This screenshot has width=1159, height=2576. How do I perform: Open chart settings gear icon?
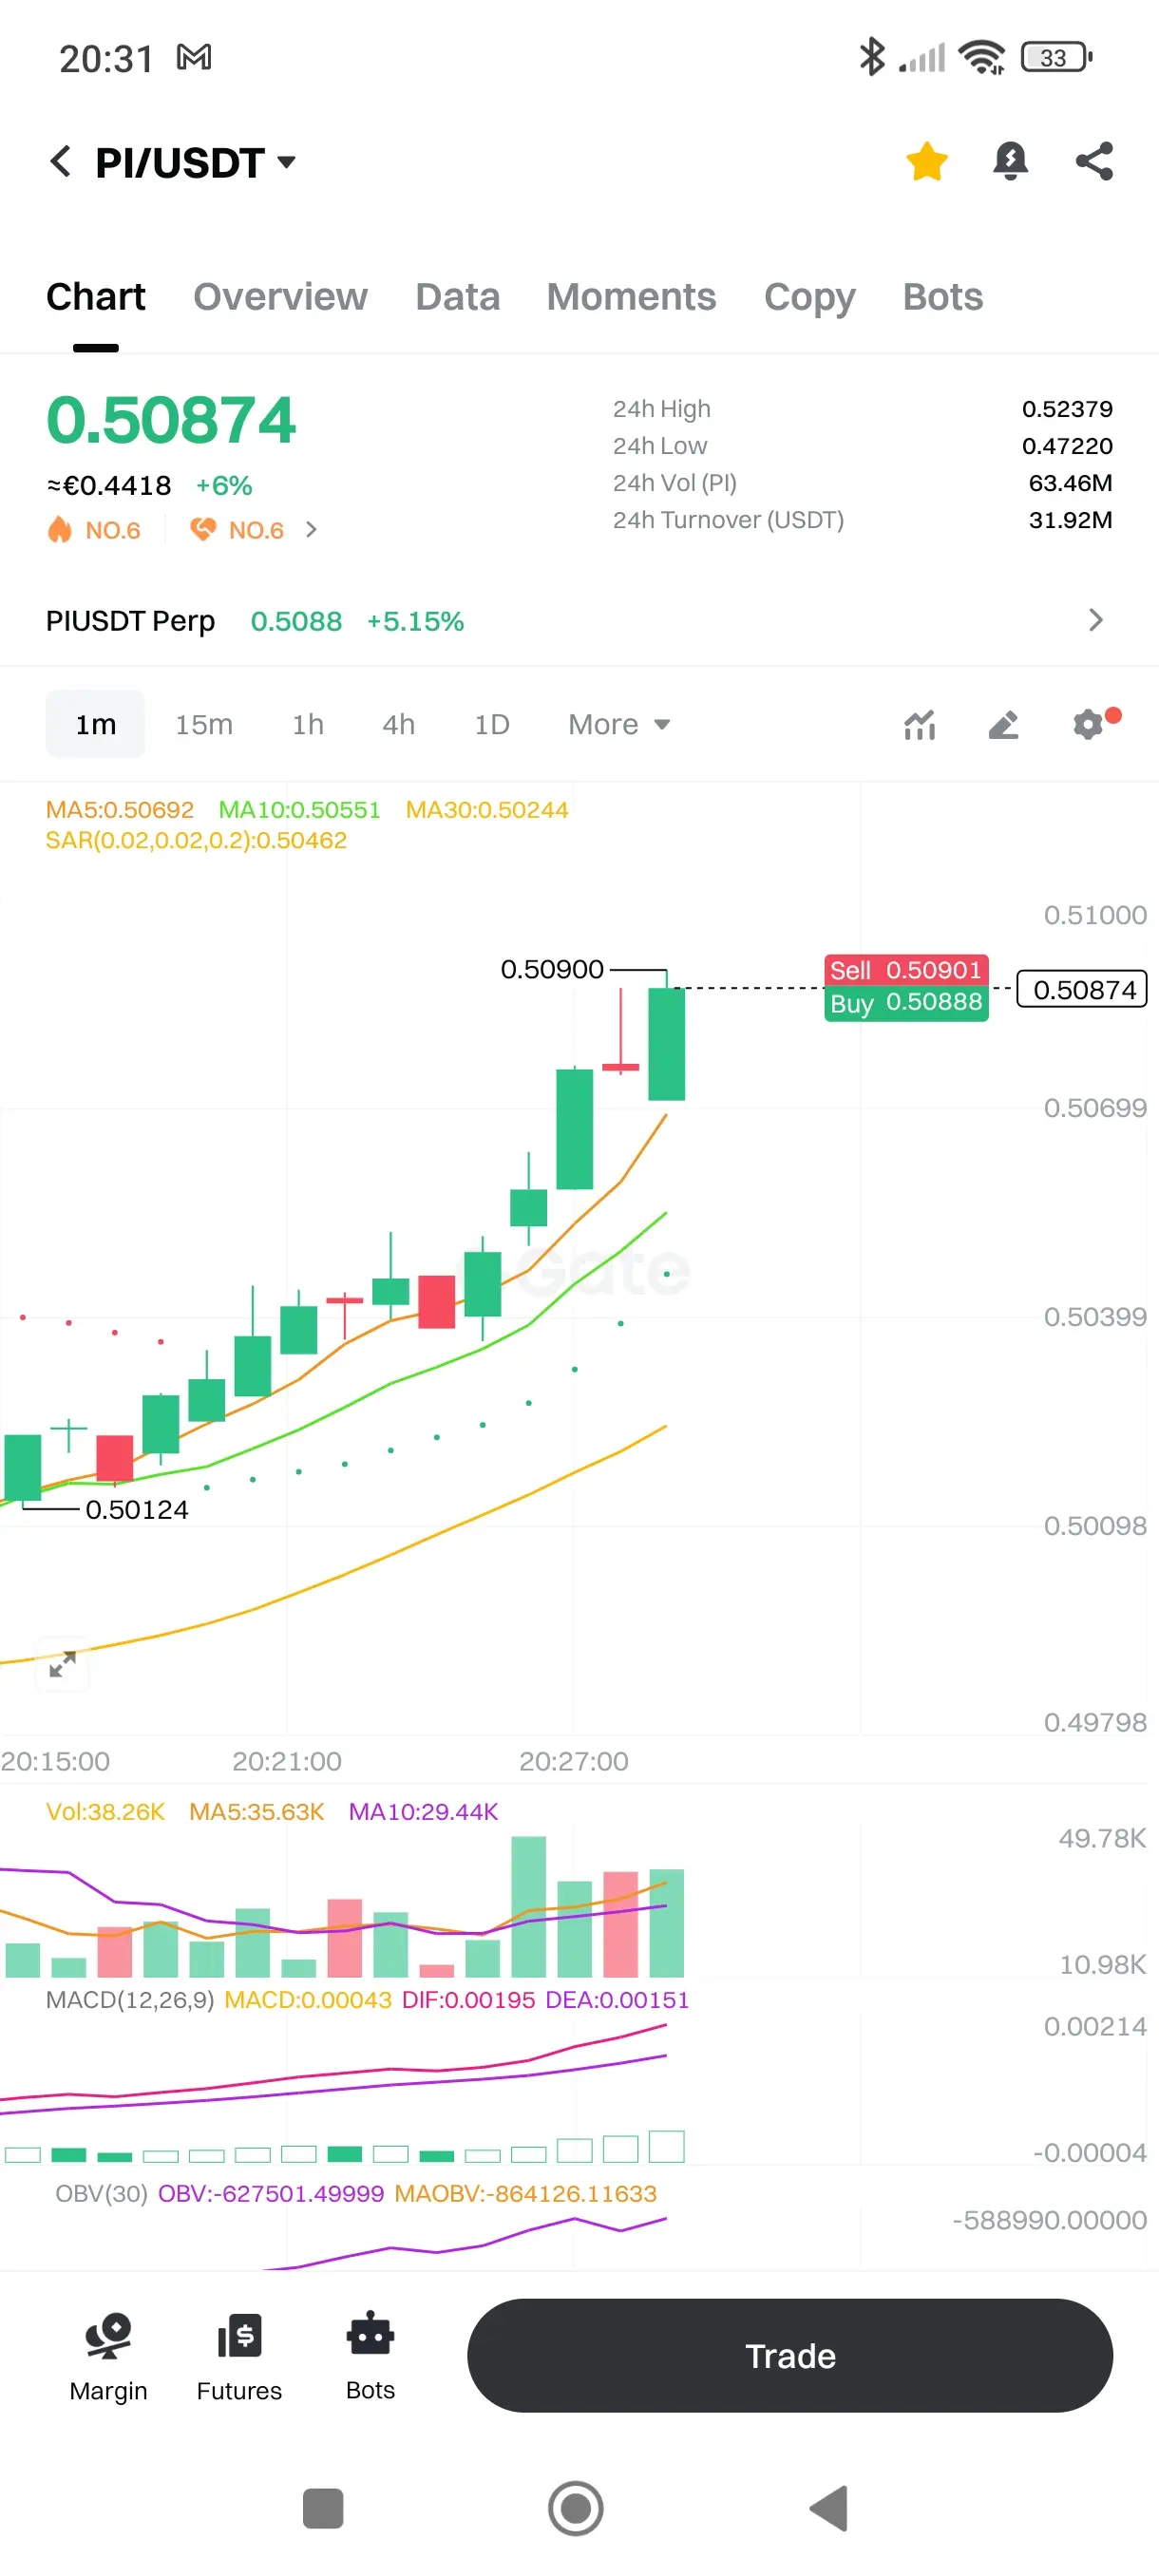[x=1089, y=723]
